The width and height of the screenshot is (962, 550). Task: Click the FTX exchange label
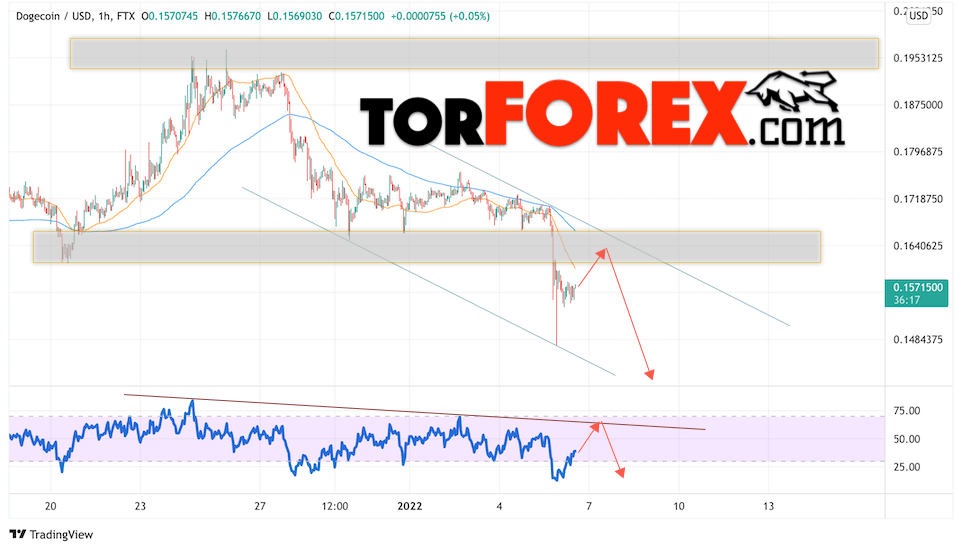125,17
